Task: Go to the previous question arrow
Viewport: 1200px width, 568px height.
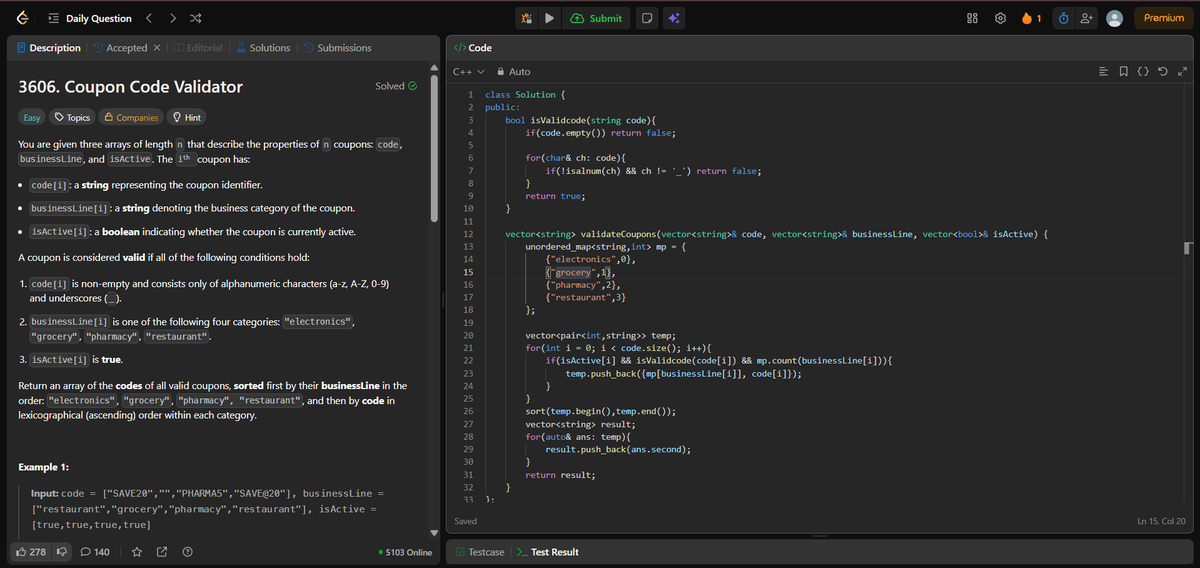Action: [x=149, y=18]
